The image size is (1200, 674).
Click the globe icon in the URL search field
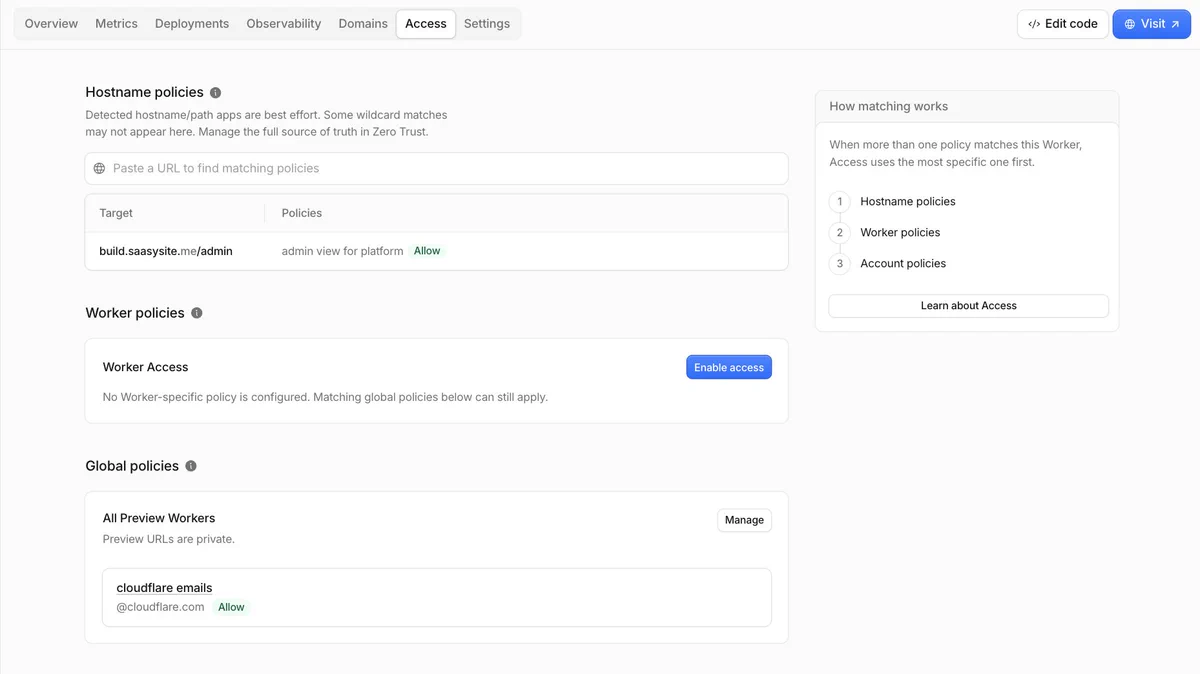click(x=99, y=168)
